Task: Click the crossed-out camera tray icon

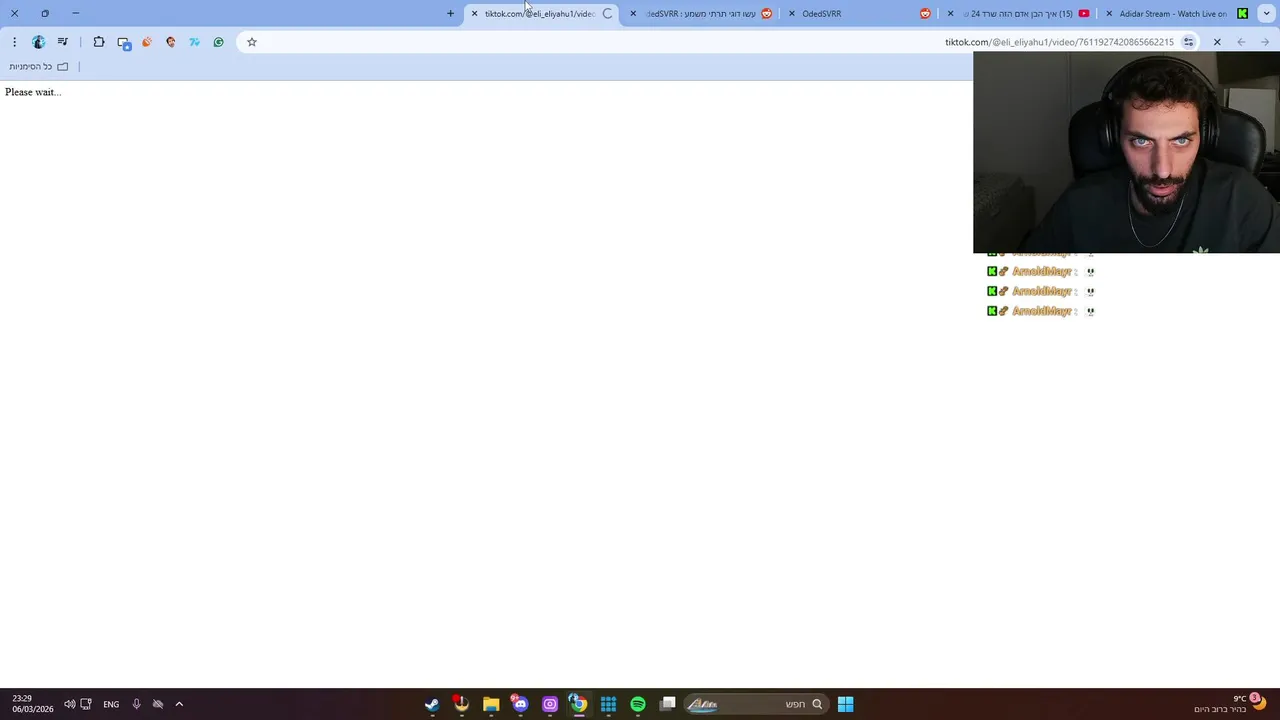Action: click(158, 704)
